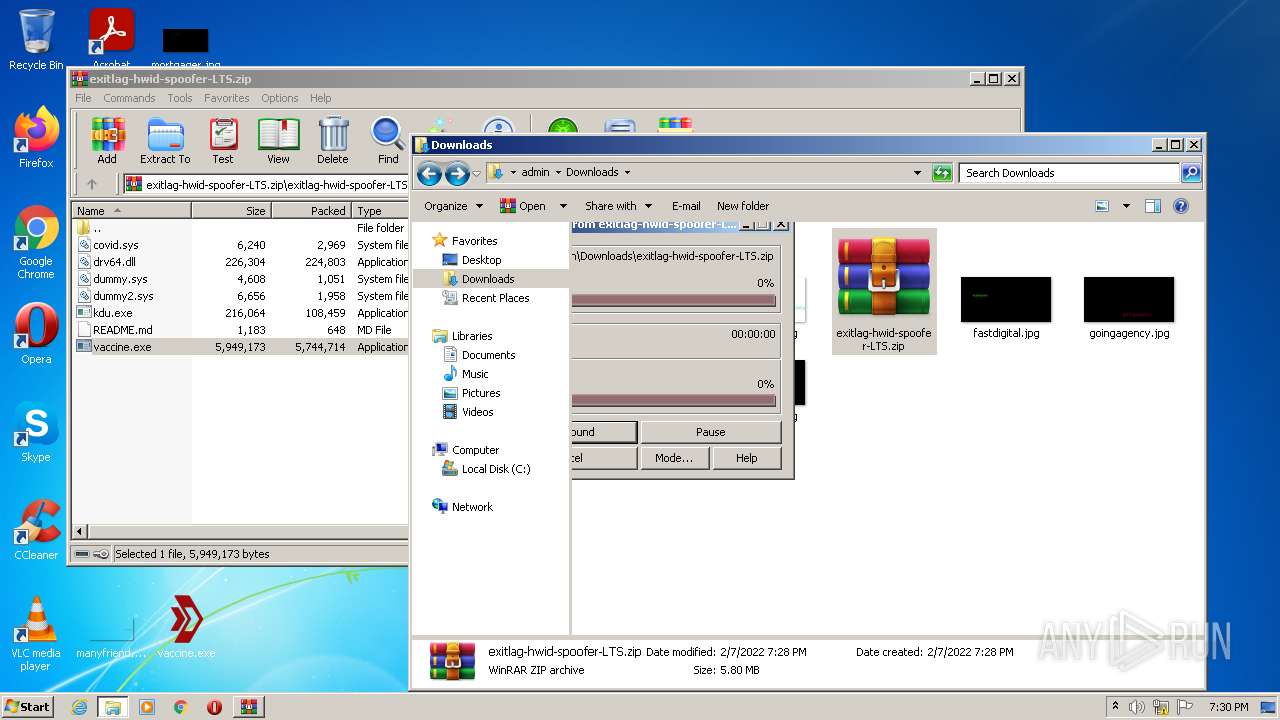Show hidden system tray icons

[x=1115, y=707]
